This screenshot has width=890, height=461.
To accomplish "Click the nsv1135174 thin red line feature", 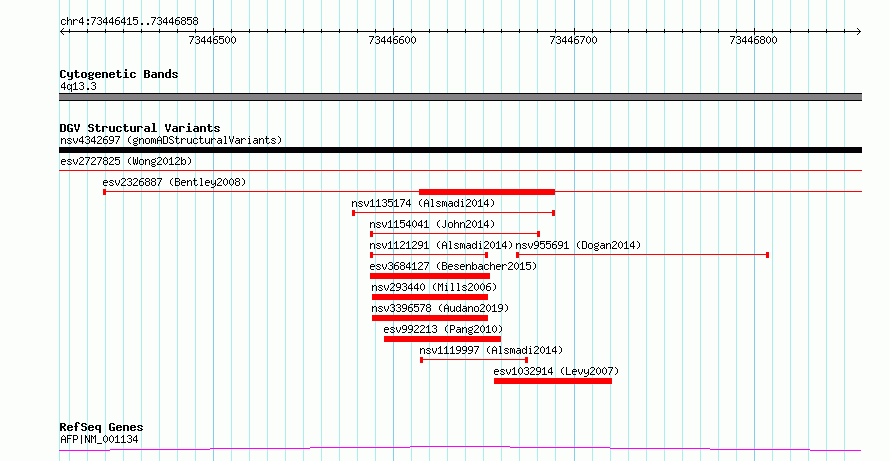I will 454,213.
